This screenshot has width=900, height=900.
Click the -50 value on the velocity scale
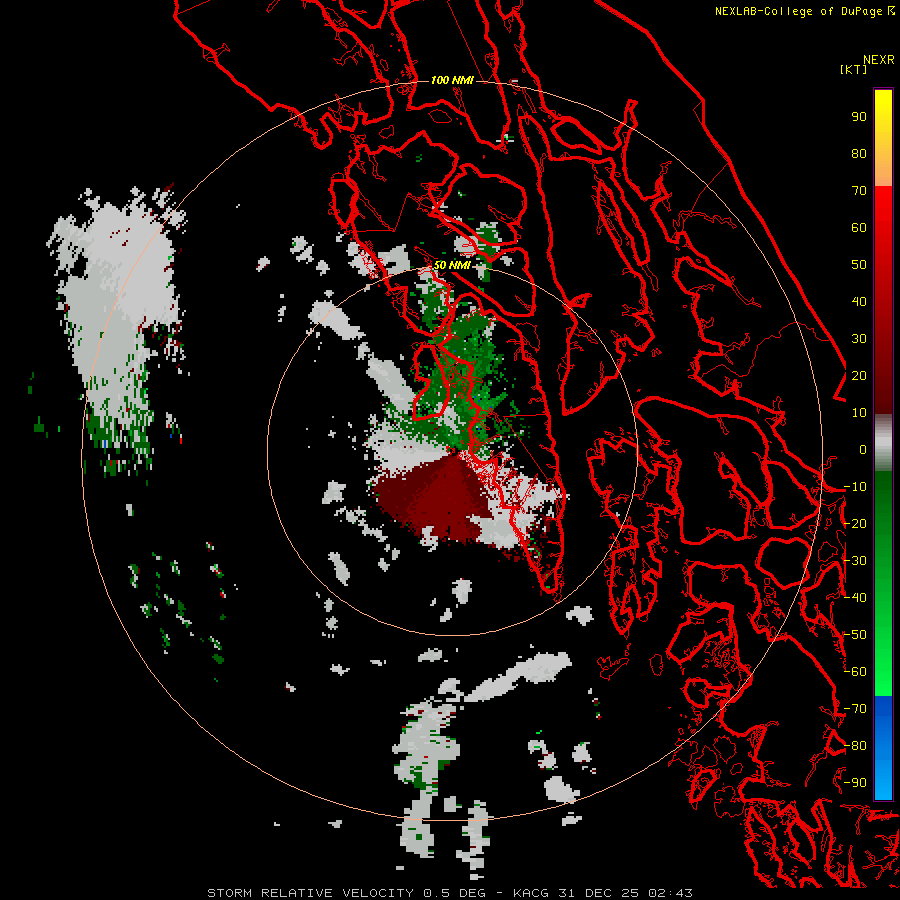click(x=855, y=635)
